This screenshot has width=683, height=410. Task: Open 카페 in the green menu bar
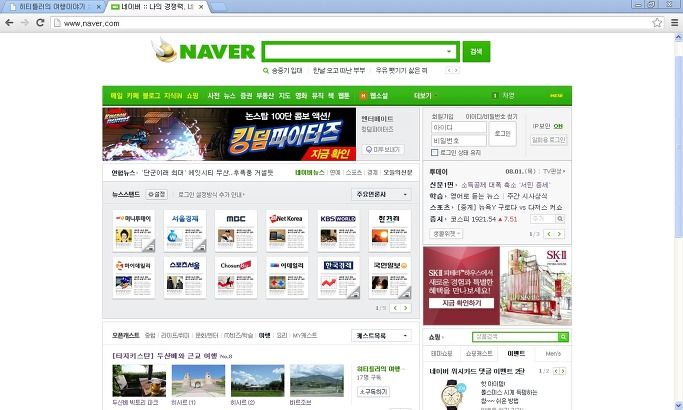tap(132, 95)
